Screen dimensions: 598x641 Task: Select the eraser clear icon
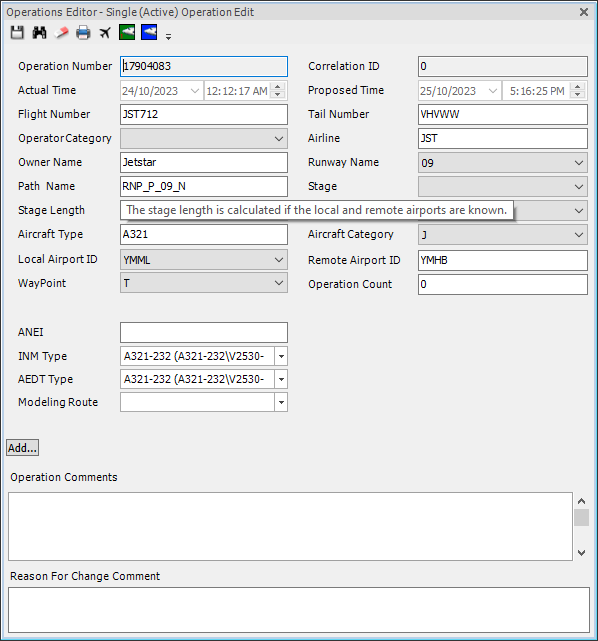tap(61, 32)
